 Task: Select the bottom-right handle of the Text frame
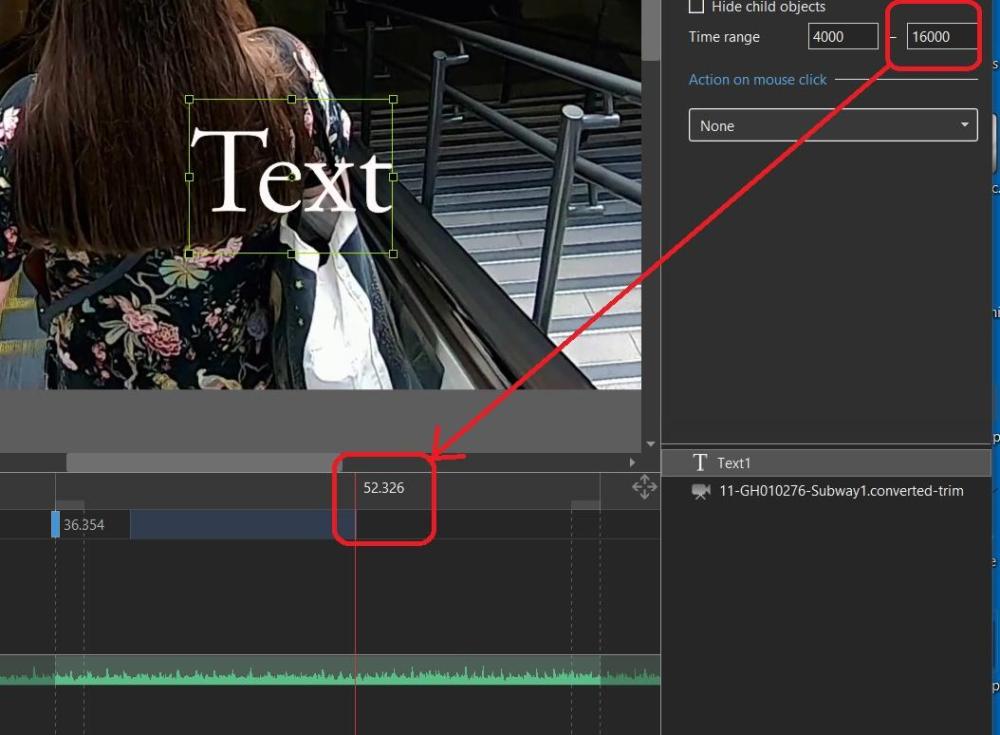pyautogui.click(x=393, y=254)
